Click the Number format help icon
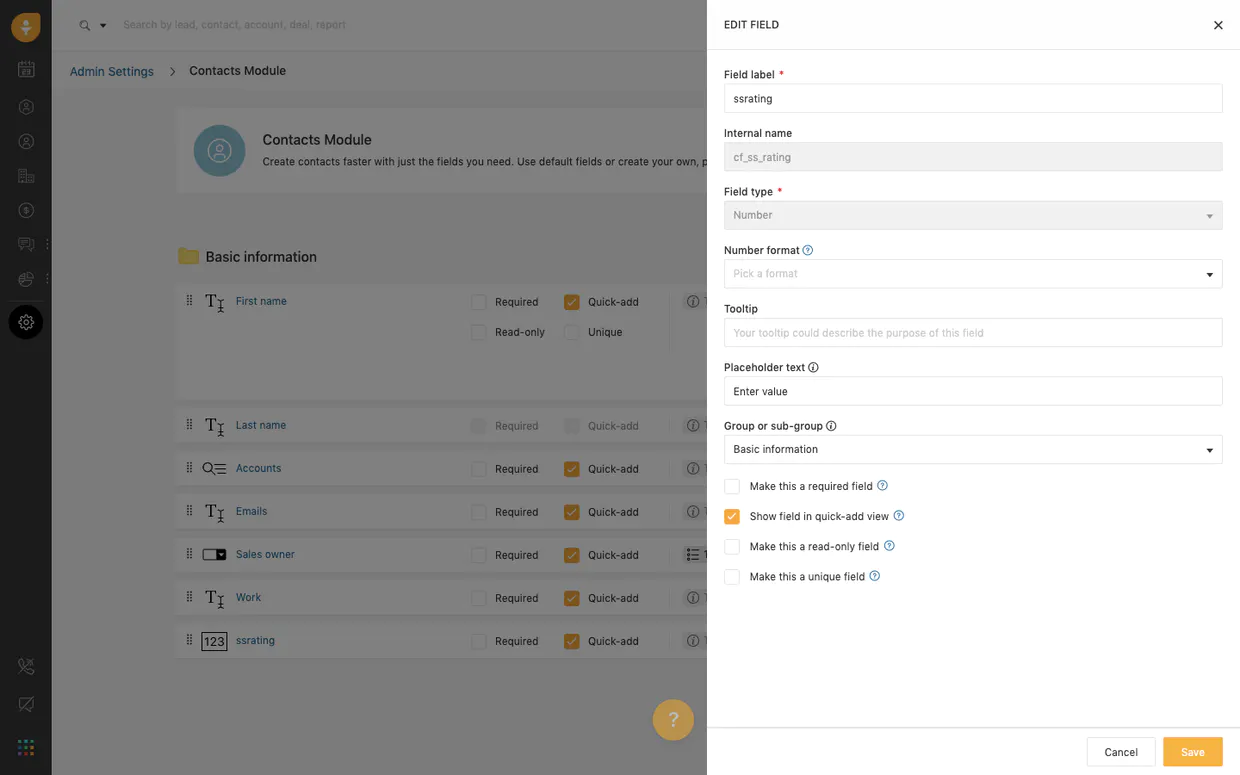Image resolution: width=1240 pixels, height=775 pixels. point(808,250)
